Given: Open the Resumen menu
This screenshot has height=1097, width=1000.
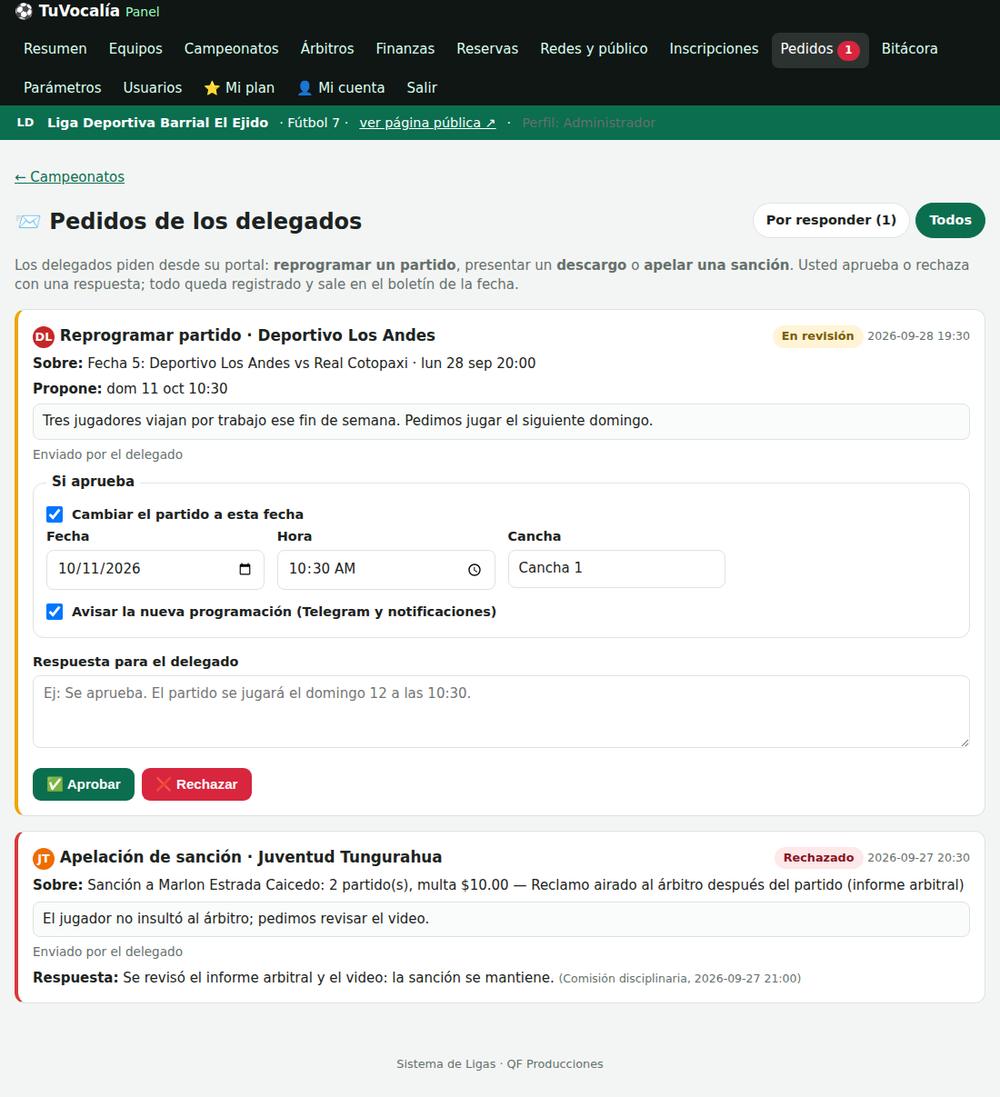Looking at the screenshot, I should point(55,49).
